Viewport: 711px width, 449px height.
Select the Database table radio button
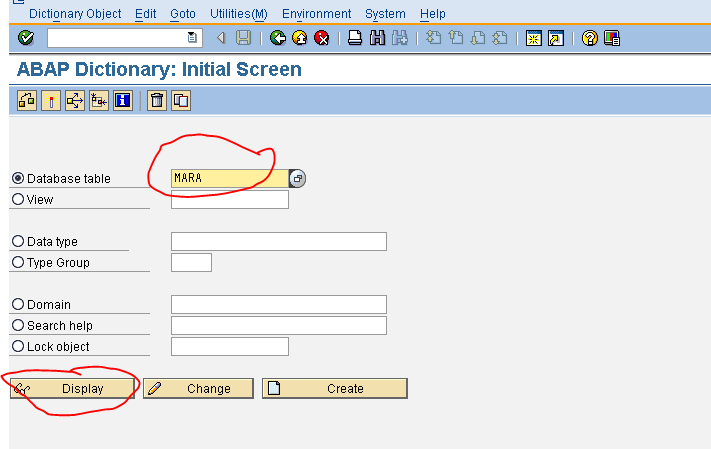(18, 178)
